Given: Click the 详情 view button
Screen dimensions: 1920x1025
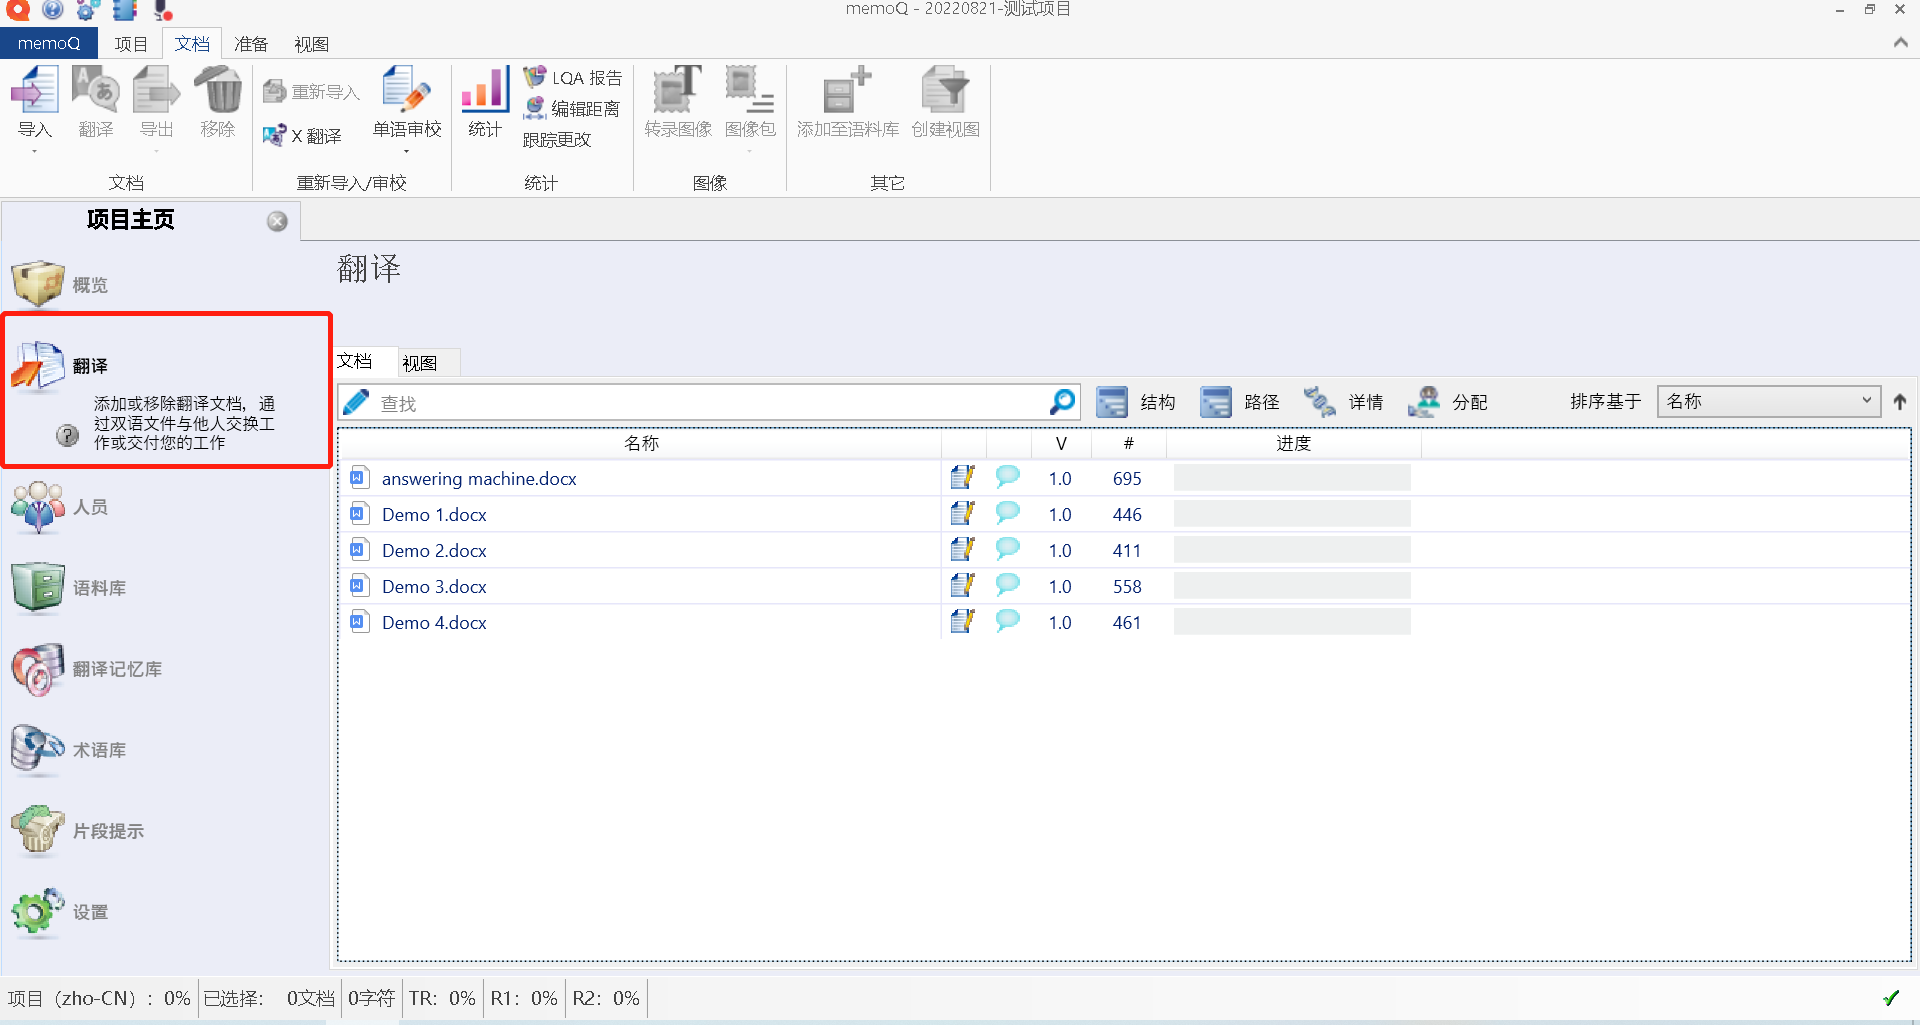Looking at the screenshot, I should pyautogui.click(x=1344, y=402).
